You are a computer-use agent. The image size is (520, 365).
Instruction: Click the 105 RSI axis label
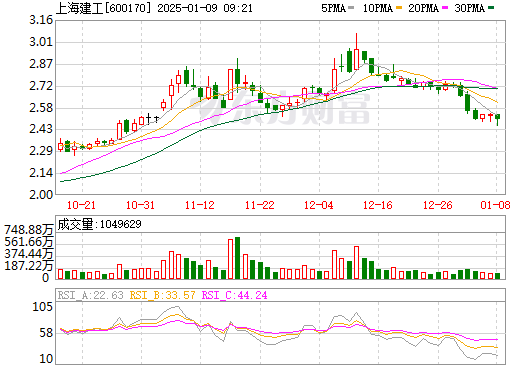[x=42, y=307]
